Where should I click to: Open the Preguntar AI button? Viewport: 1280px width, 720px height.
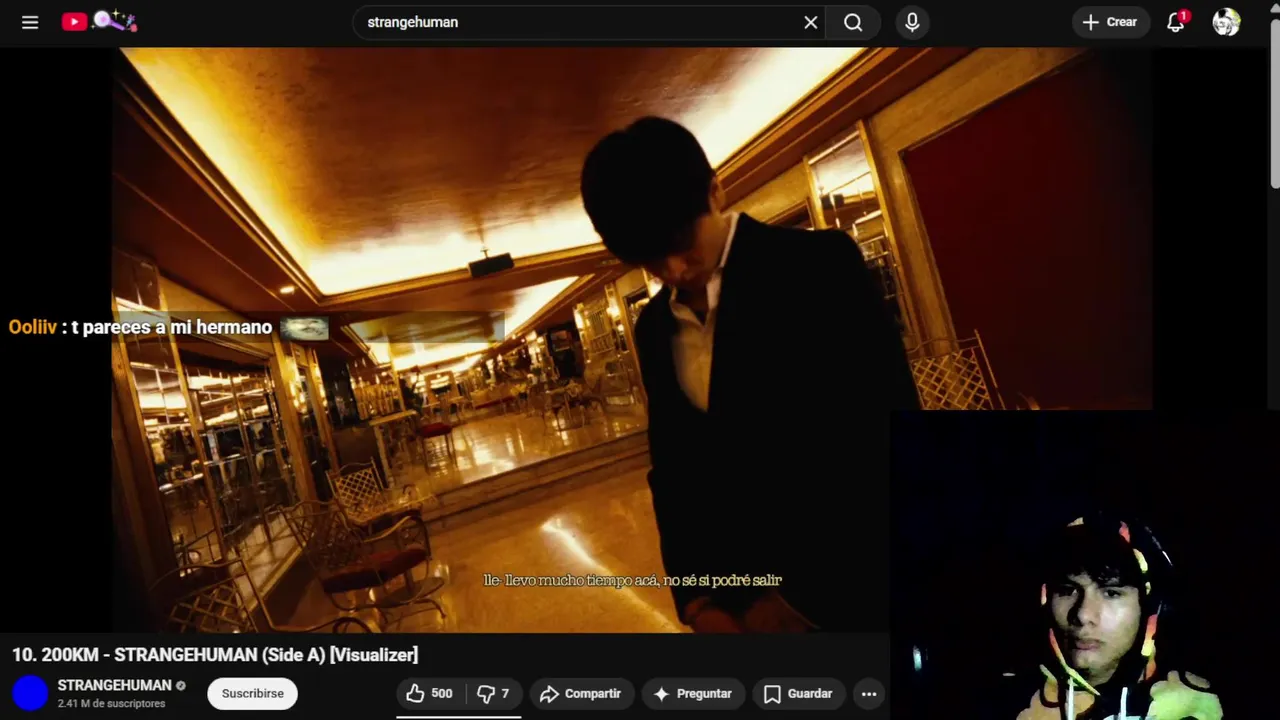pos(693,693)
